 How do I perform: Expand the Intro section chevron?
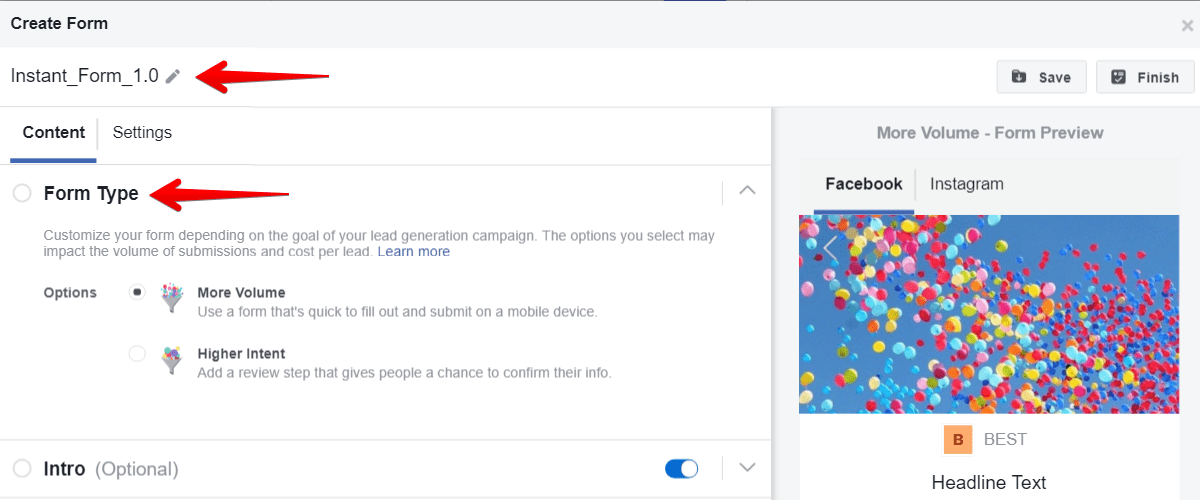point(747,467)
